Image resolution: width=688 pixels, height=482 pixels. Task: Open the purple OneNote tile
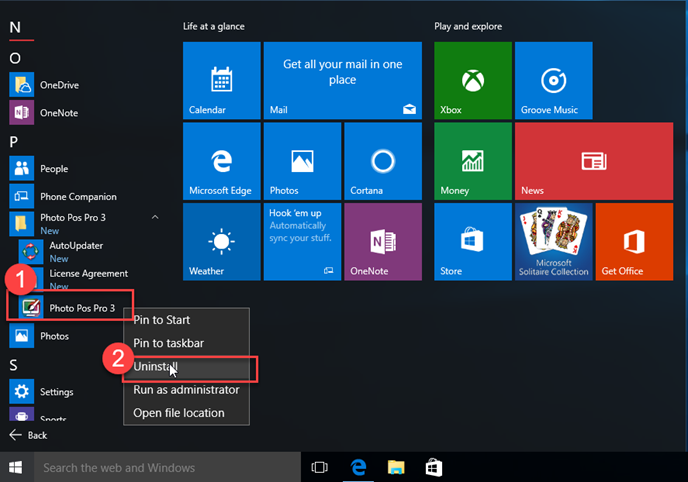point(383,242)
